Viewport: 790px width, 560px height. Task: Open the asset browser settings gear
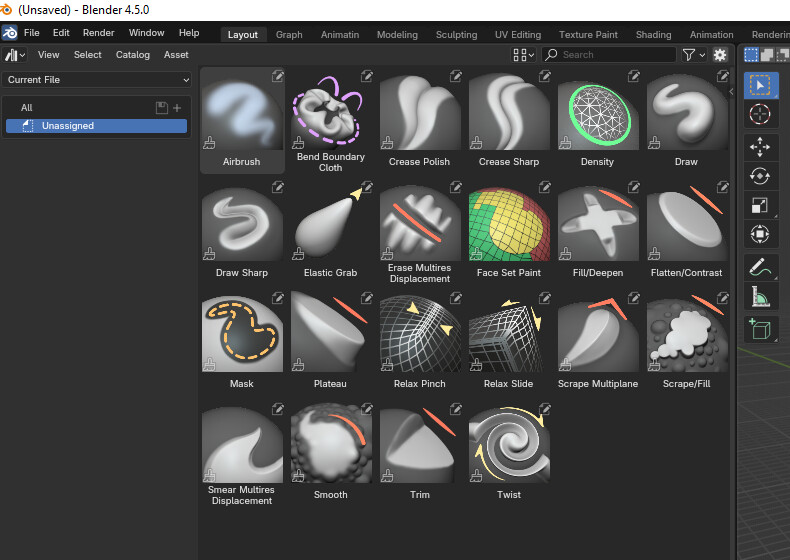pyautogui.click(x=720, y=54)
